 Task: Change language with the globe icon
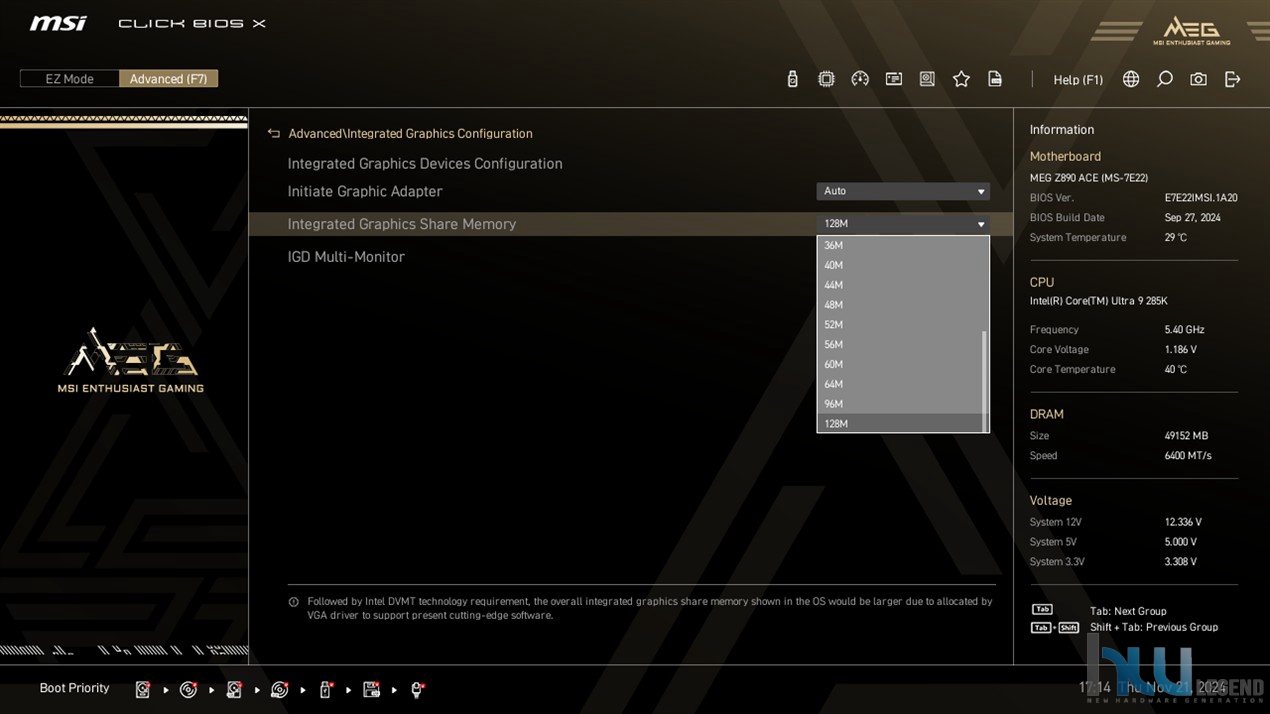(x=1131, y=79)
